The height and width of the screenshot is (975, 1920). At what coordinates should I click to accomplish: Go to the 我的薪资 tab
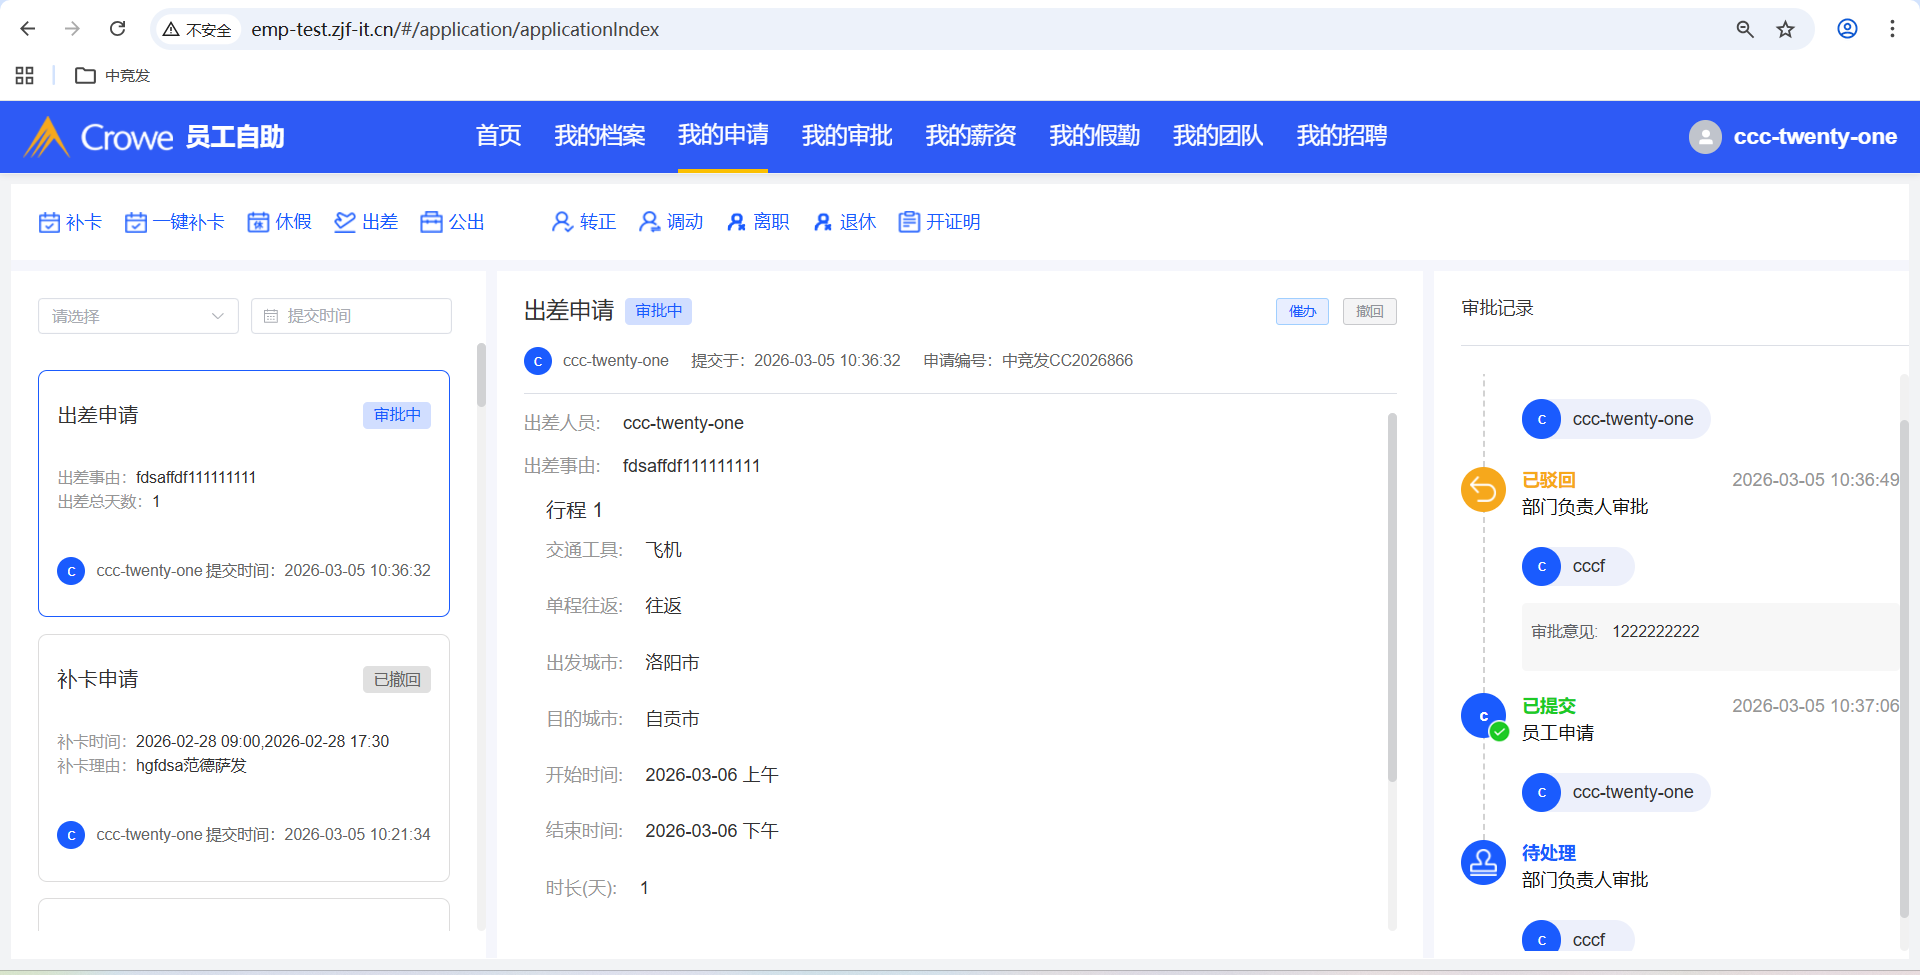click(970, 136)
